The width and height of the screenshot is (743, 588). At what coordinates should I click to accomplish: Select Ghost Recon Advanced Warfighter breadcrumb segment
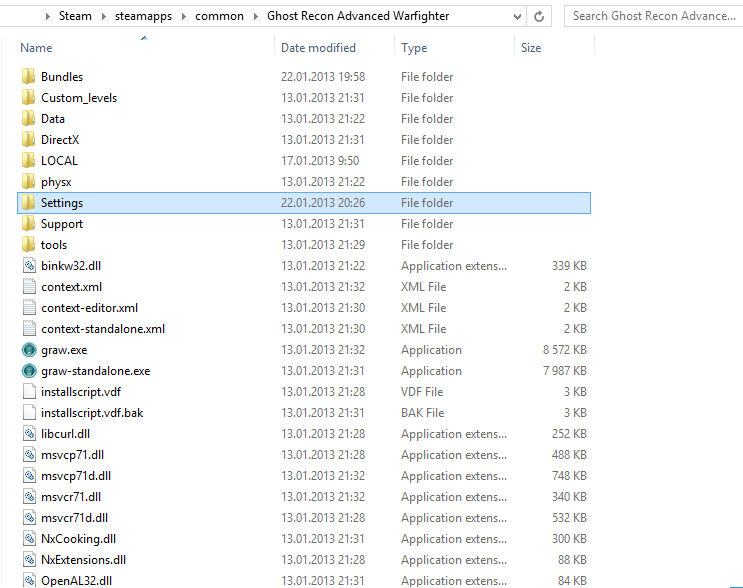[358, 16]
